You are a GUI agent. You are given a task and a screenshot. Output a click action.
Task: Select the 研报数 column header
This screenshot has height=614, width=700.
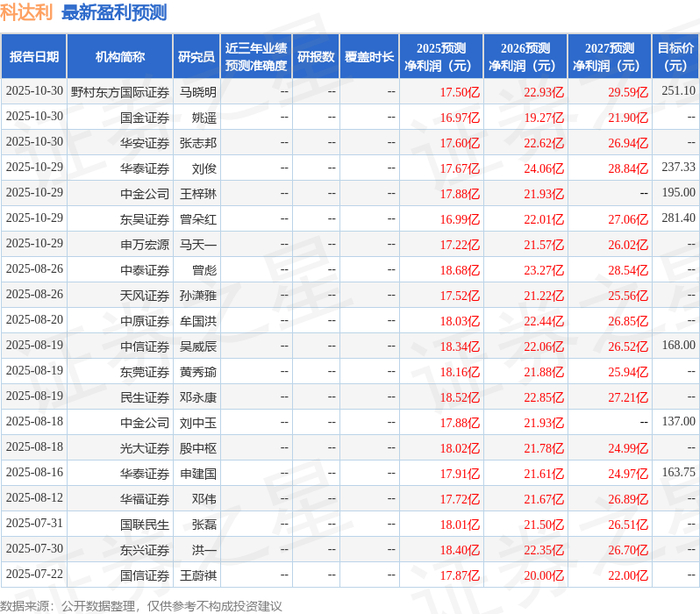click(x=316, y=57)
